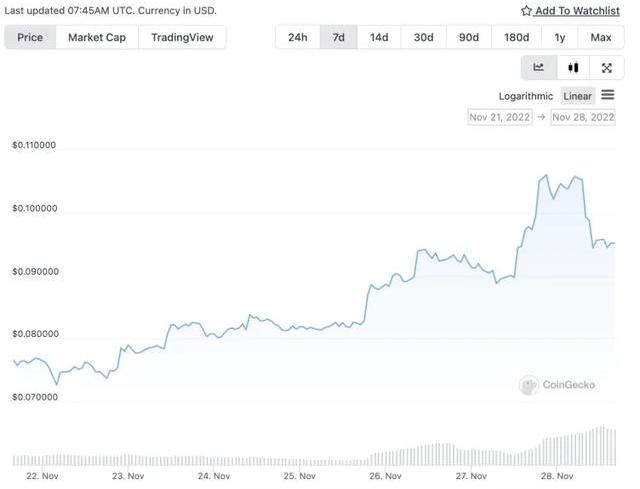The image size is (640, 489).
Task: Open the TradingView tab
Action: [183, 37]
